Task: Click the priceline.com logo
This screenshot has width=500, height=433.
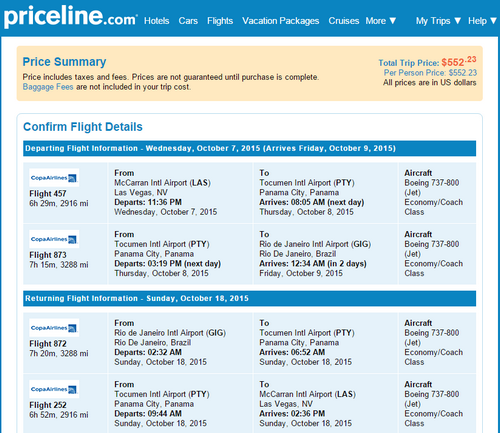Action: point(70,17)
